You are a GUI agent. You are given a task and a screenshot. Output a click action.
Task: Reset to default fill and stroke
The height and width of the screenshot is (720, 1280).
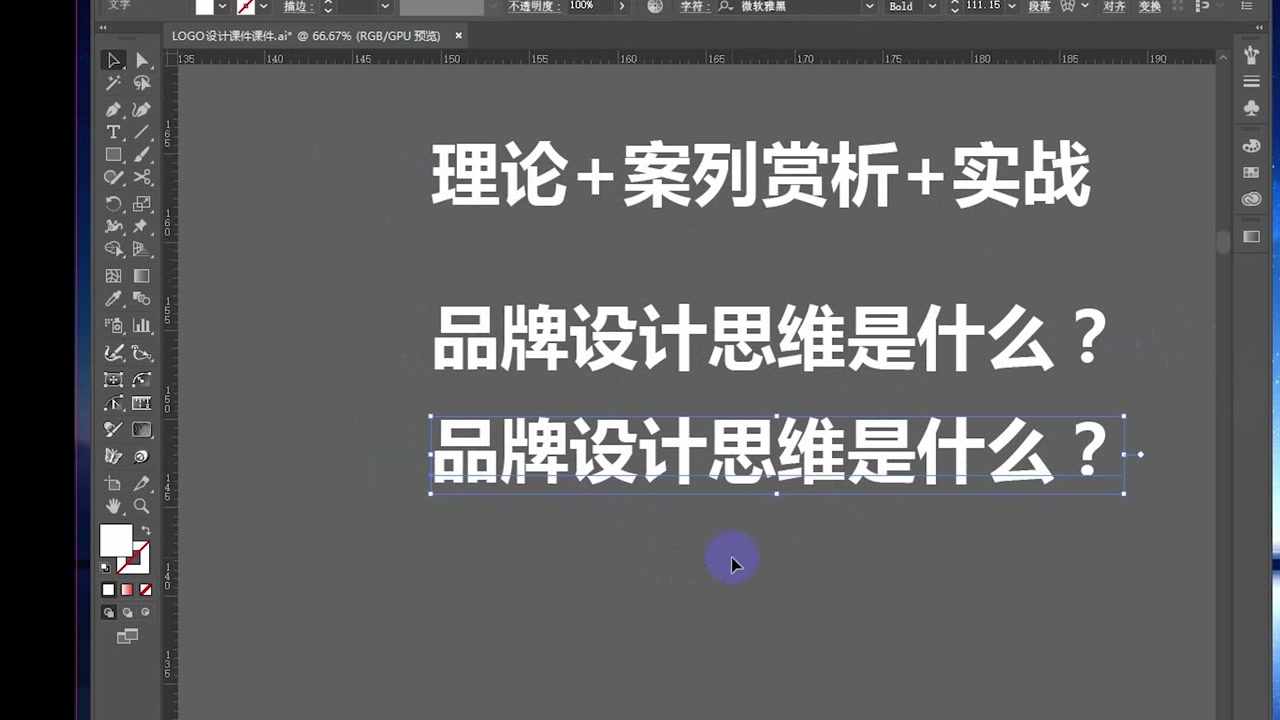(106, 567)
